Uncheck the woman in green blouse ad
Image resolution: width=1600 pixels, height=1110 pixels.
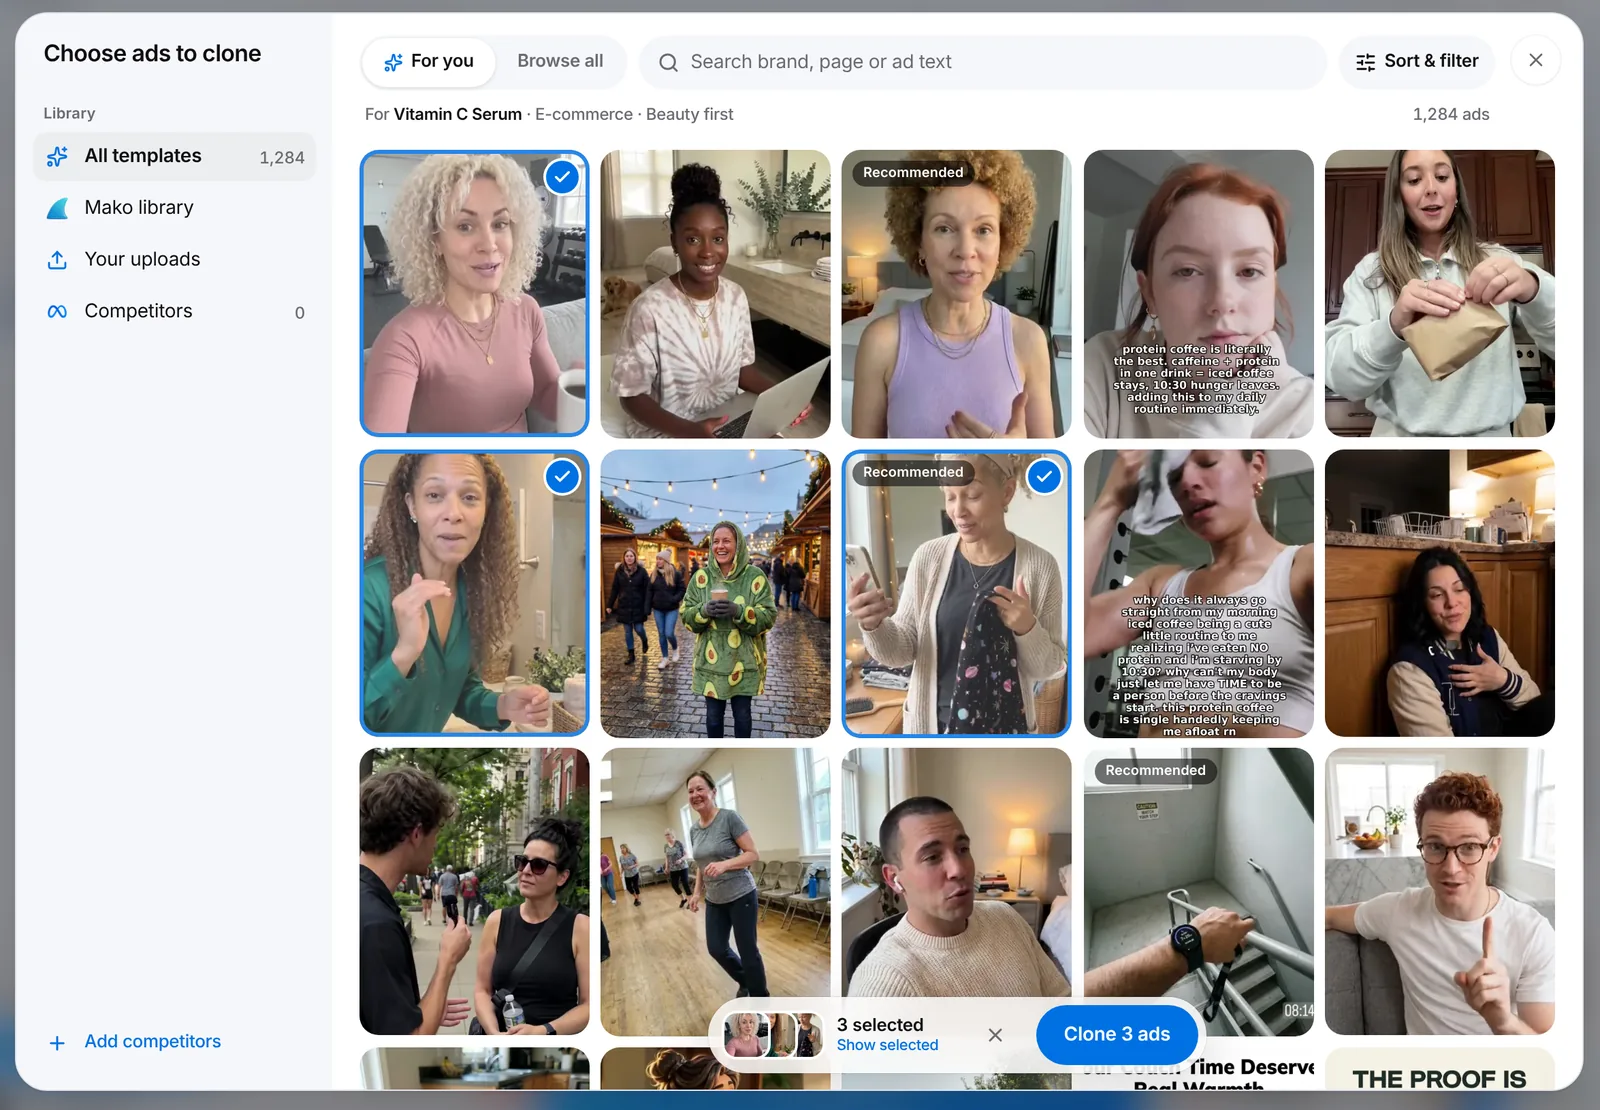tap(563, 477)
